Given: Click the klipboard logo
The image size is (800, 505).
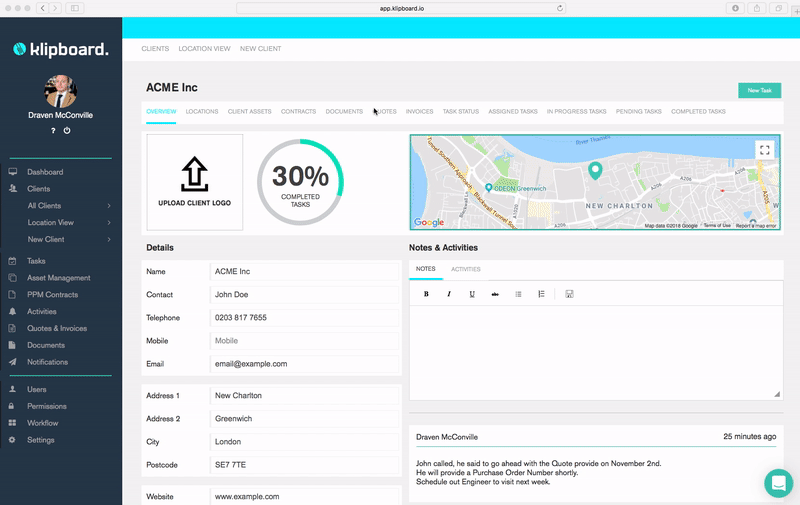Looking at the screenshot, I should [61, 49].
